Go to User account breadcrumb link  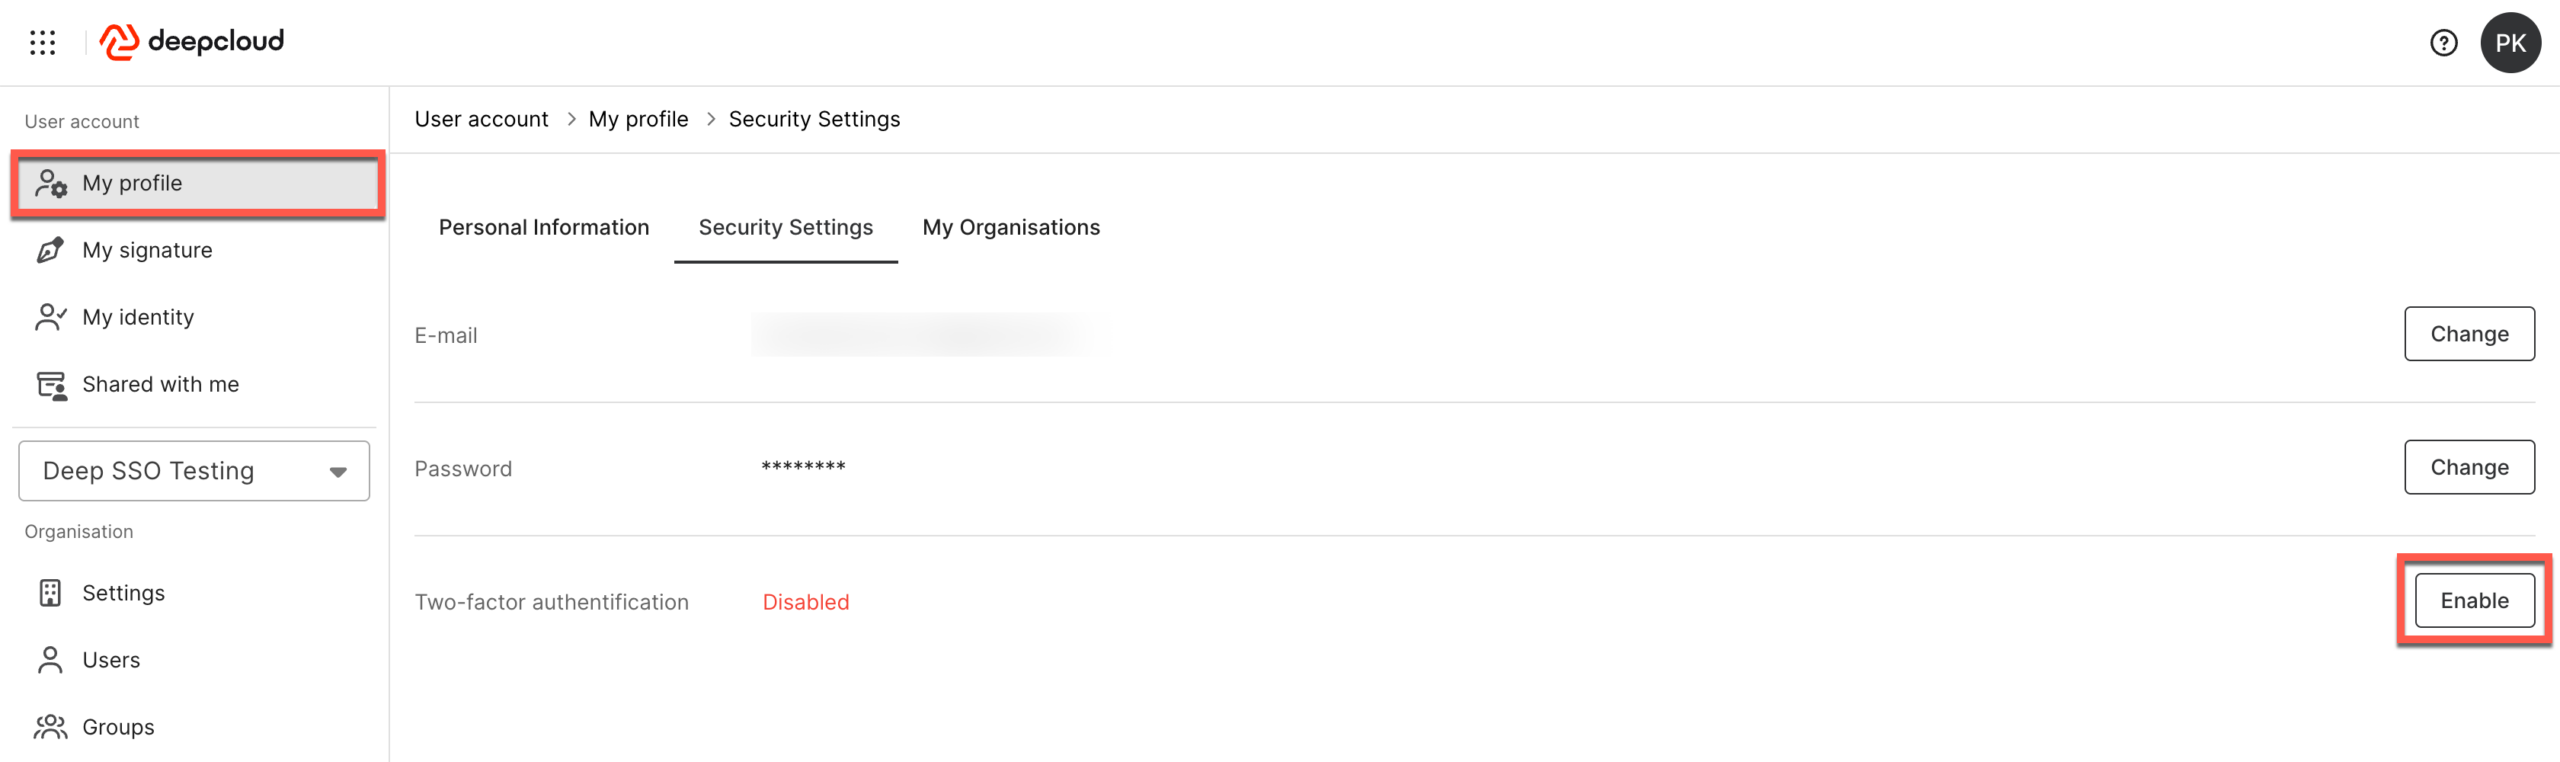tap(481, 119)
